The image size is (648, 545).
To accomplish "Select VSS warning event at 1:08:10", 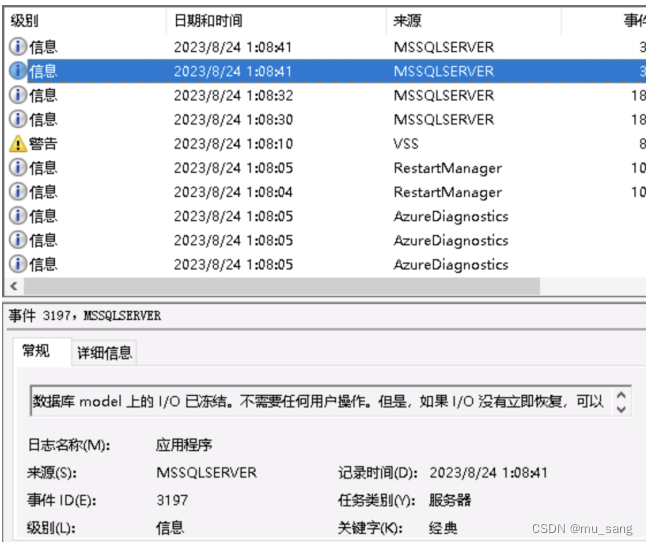I will coord(326,144).
